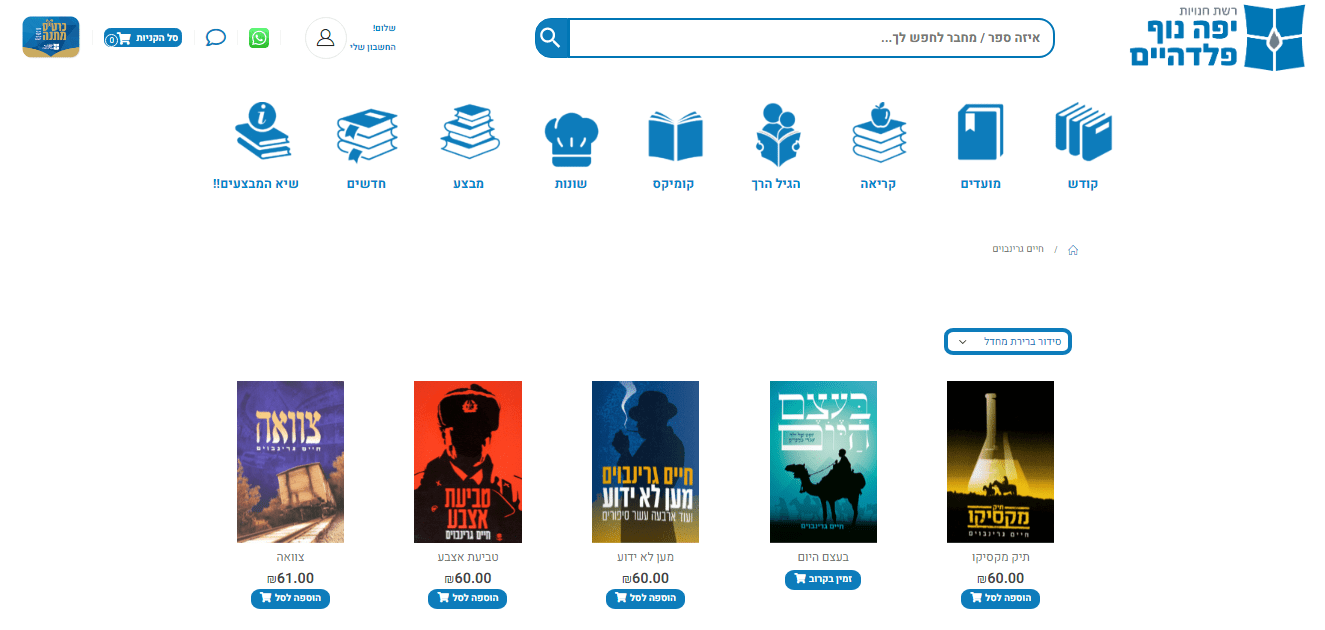Add תיק מקסיקו to the cart
1325x630 pixels.
pyautogui.click(x=1000, y=599)
